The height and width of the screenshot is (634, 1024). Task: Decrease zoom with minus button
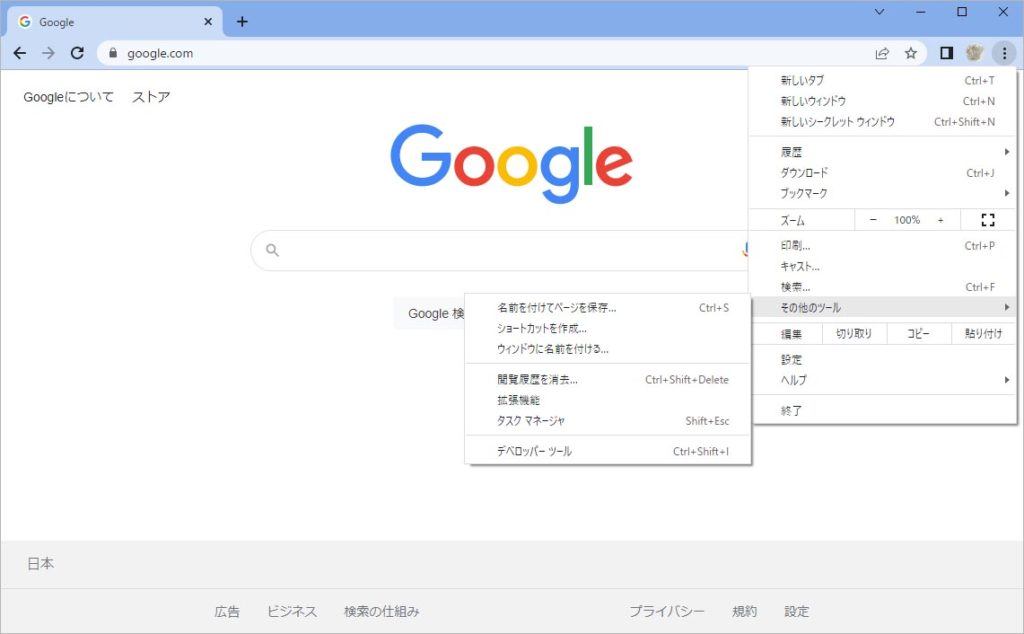tap(873, 220)
